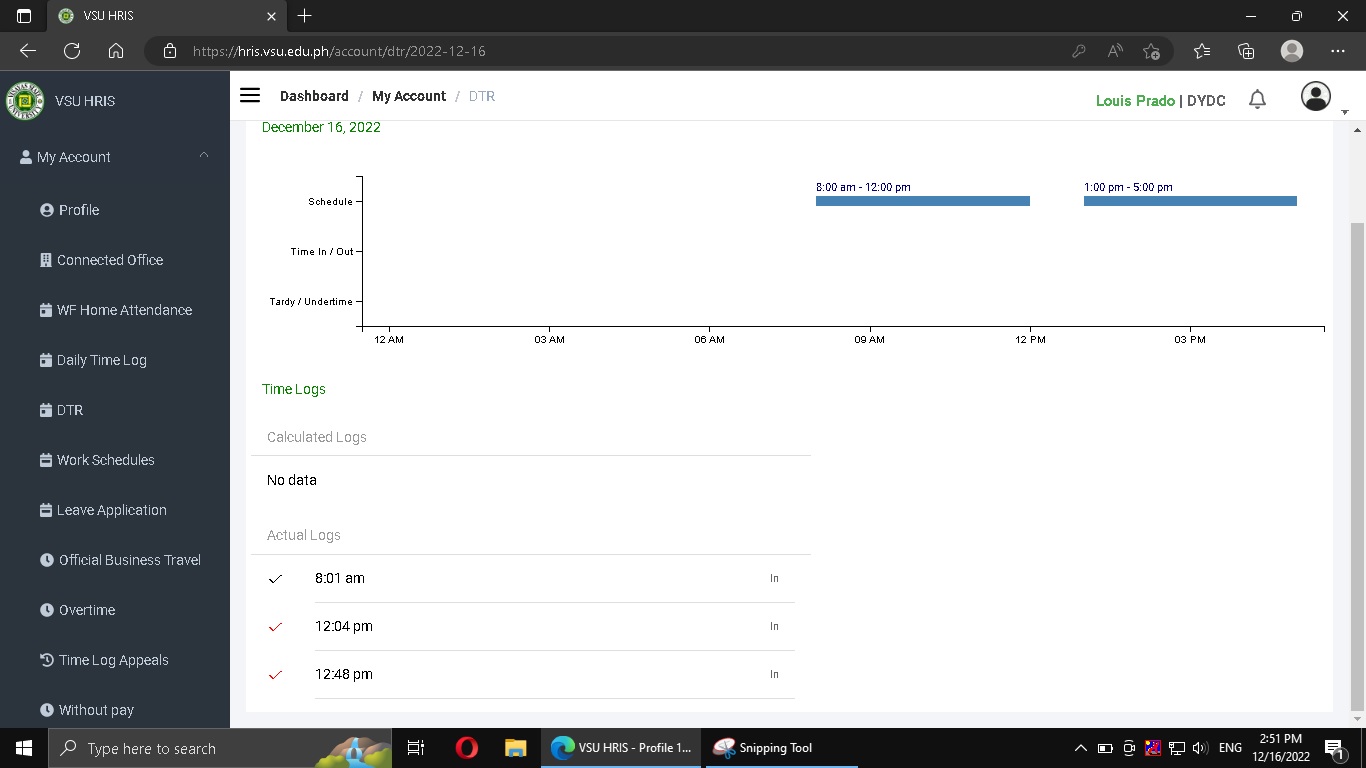
Task: Click the Official Business Travel clock icon
Action: pyautogui.click(x=47, y=560)
